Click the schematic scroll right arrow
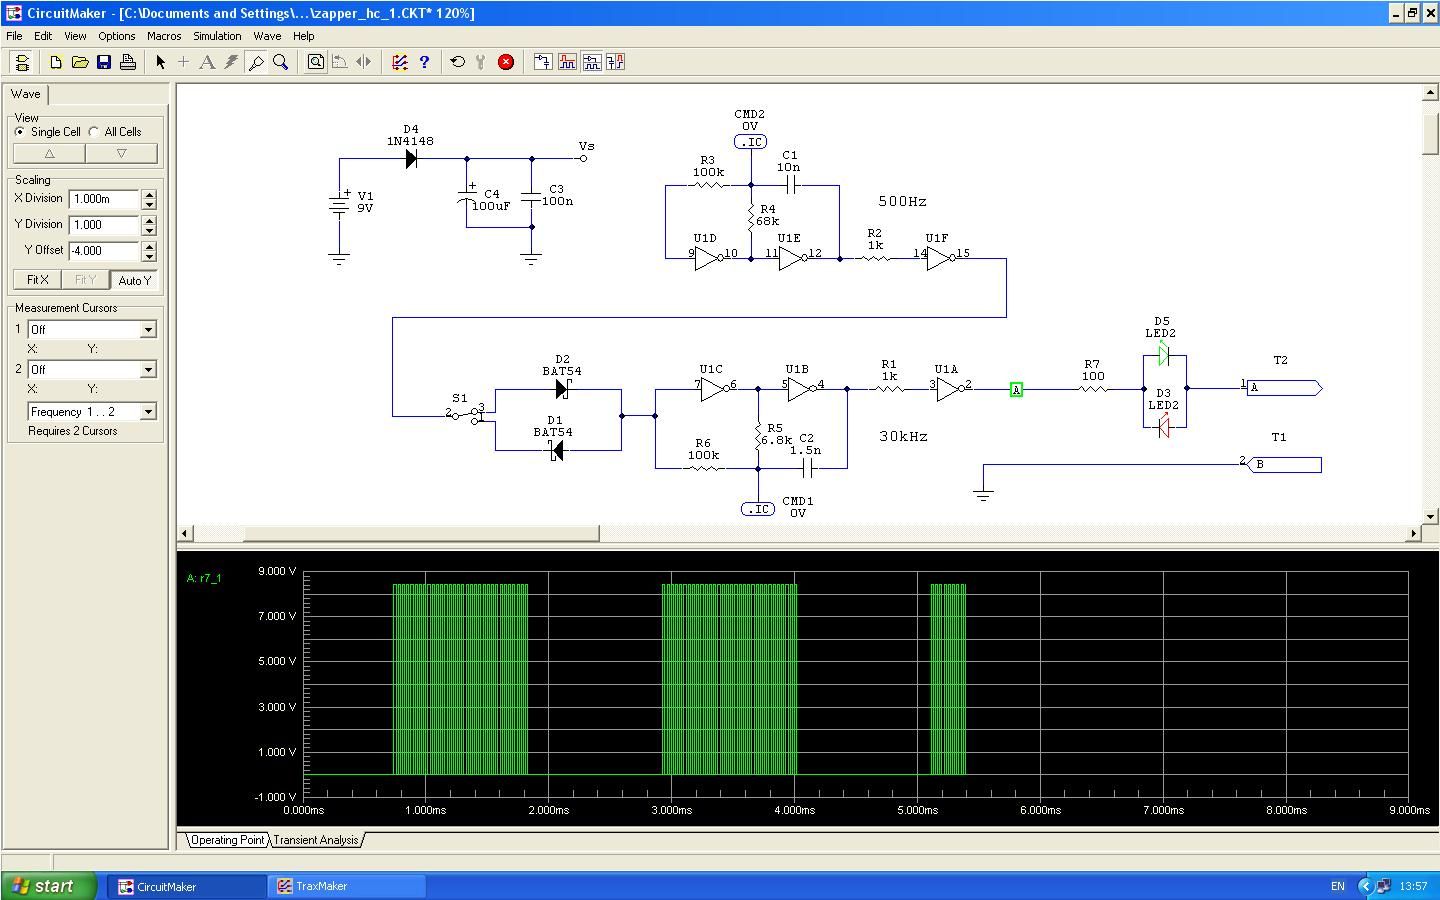The image size is (1440, 900). (x=1414, y=533)
